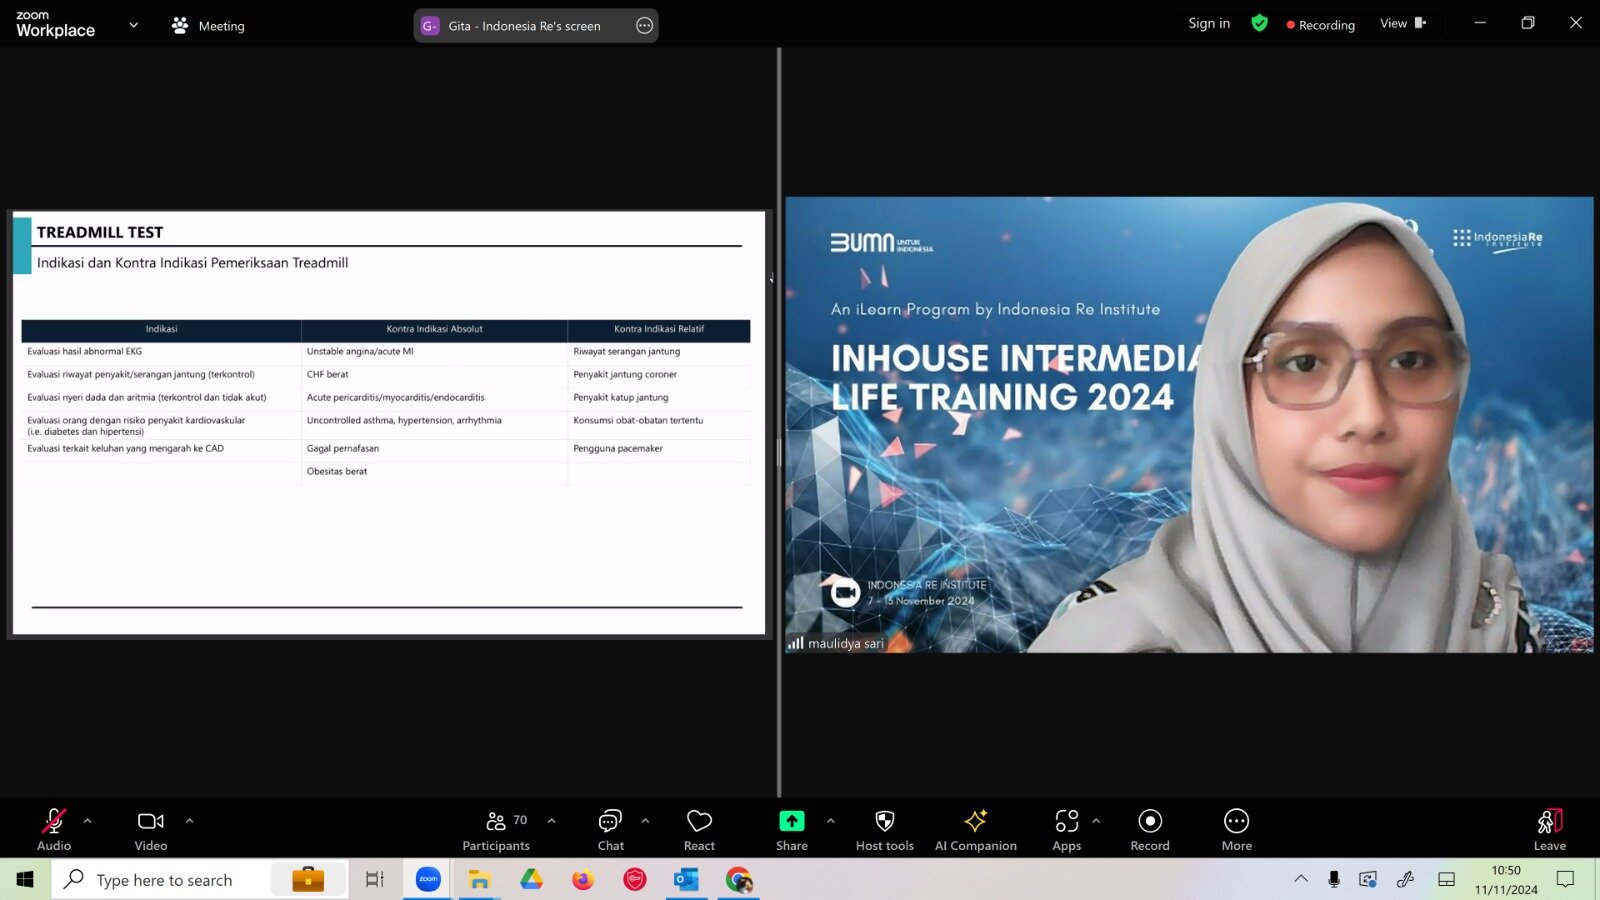Open the More options menu
The height and width of the screenshot is (900, 1600).
[1237, 830]
